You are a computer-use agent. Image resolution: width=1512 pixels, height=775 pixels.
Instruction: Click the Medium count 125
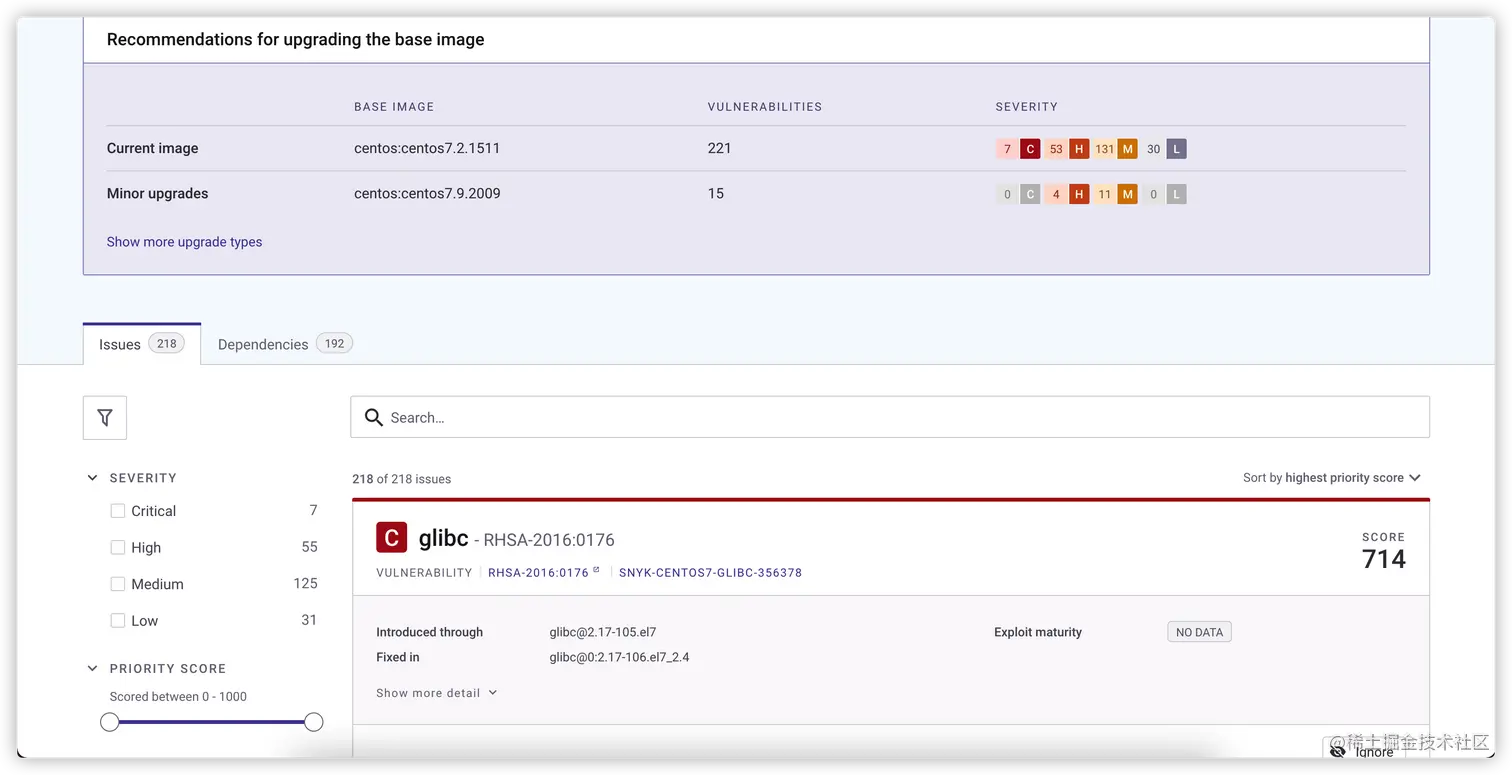(x=306, y=583)
